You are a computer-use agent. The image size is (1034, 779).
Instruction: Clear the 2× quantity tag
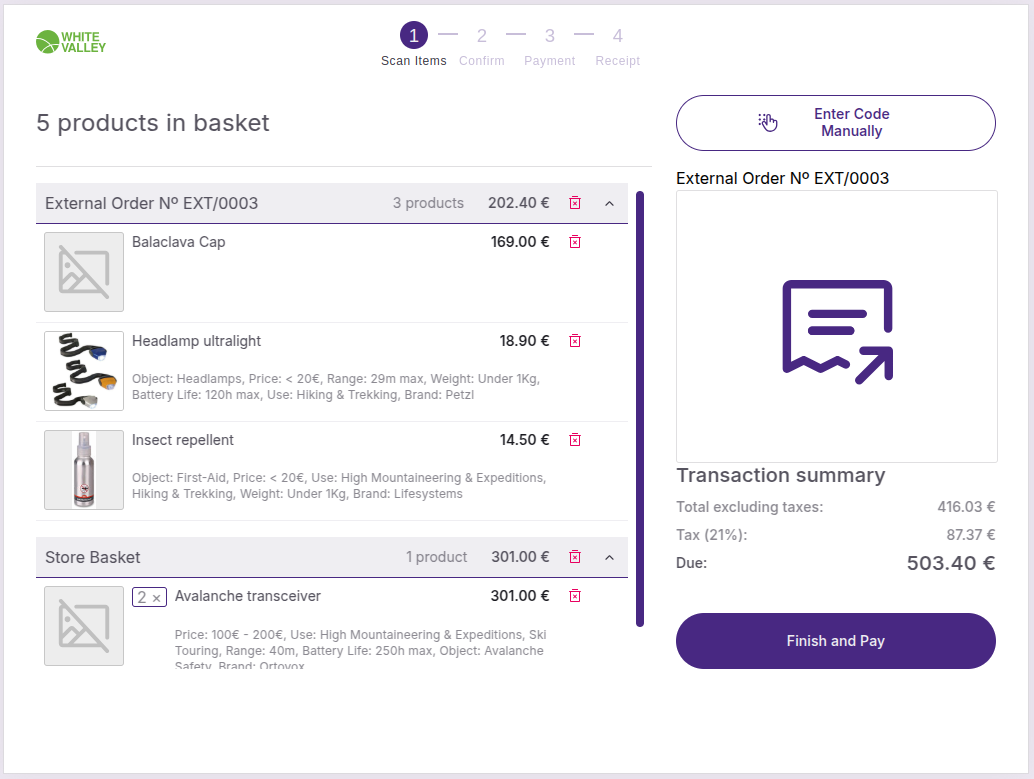click(156, 598)
